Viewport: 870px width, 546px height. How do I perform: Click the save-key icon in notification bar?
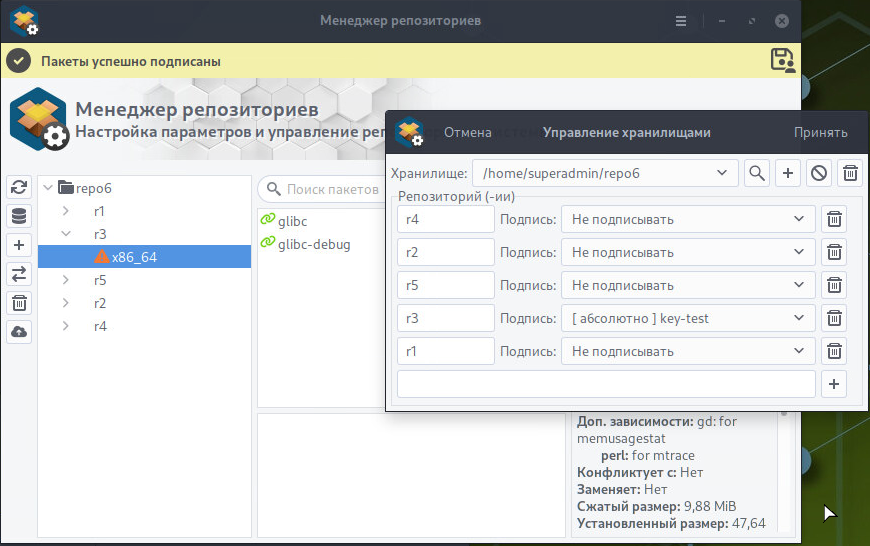(783, 61)
